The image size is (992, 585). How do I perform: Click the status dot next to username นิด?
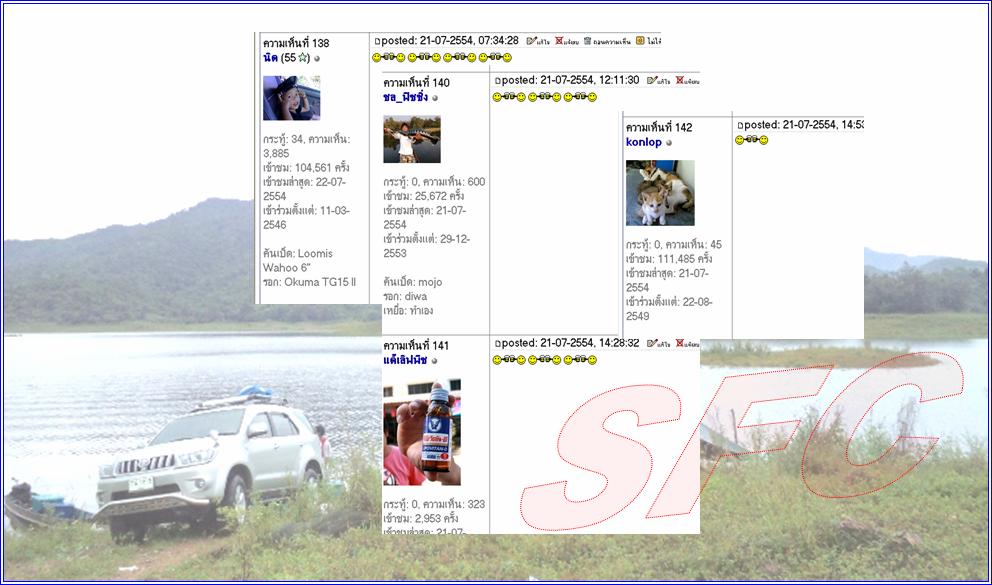pyautogui.click(x=317, y=58)
